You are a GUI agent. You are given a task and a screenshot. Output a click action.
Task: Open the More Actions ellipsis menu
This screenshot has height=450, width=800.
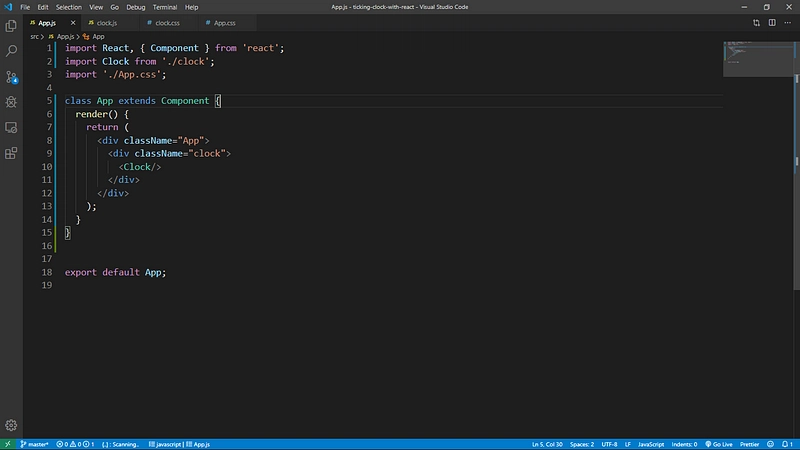(x=787, y=23)
